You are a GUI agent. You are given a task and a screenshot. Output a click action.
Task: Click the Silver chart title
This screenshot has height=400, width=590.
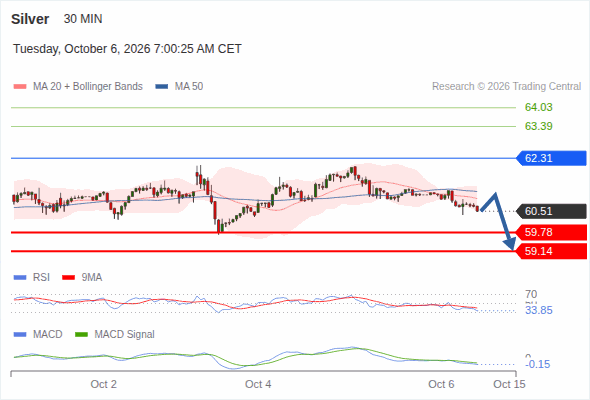pos(30,19)
